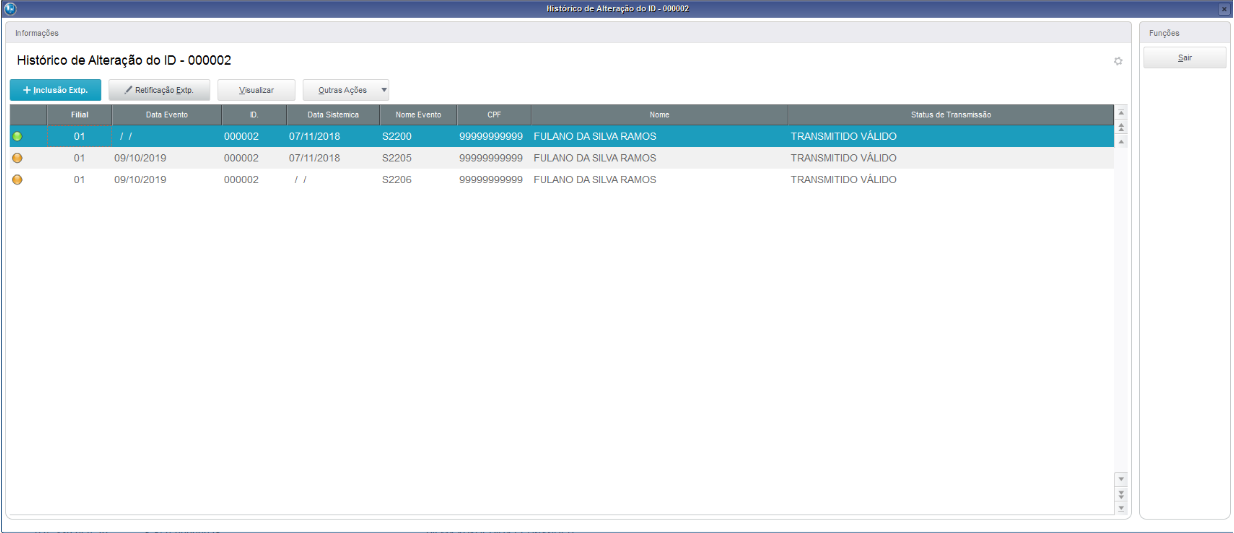Screen dimensions: 1234x533
Task: Open the settings gear icon
Action: [1118, 62]
